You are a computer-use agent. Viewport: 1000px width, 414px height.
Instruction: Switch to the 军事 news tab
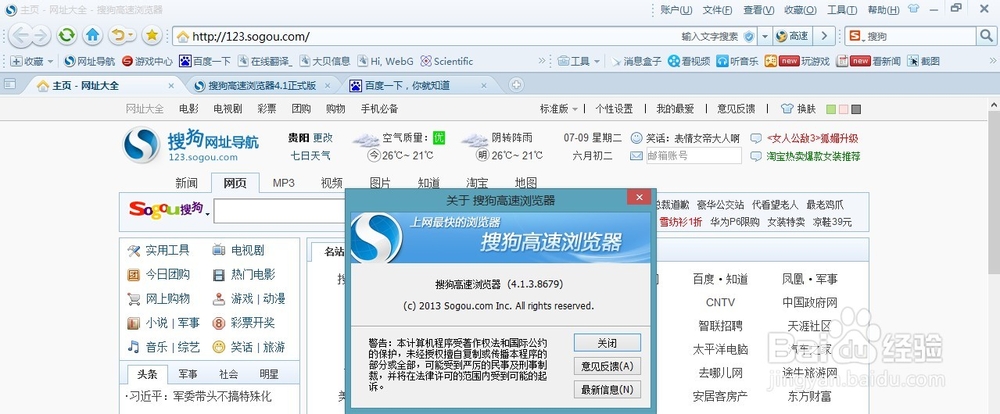pyautogui.click(x=188, y=374)
